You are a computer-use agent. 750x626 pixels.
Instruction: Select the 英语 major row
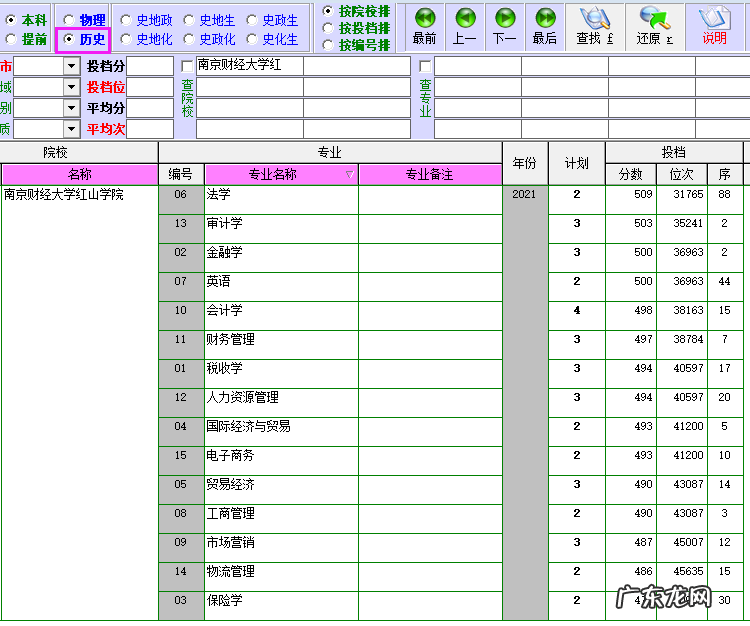[282, 287]
